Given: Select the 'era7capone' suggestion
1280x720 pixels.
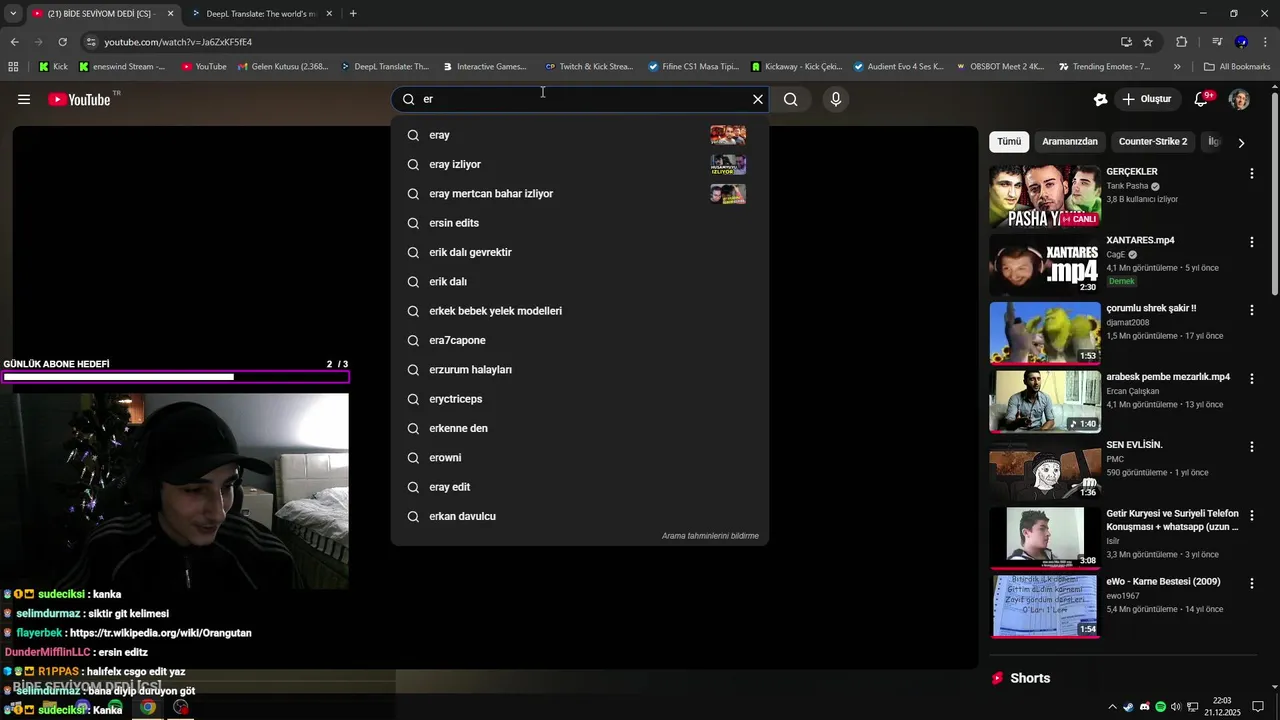Looking at the screenshot, I should tap(580, 340).
